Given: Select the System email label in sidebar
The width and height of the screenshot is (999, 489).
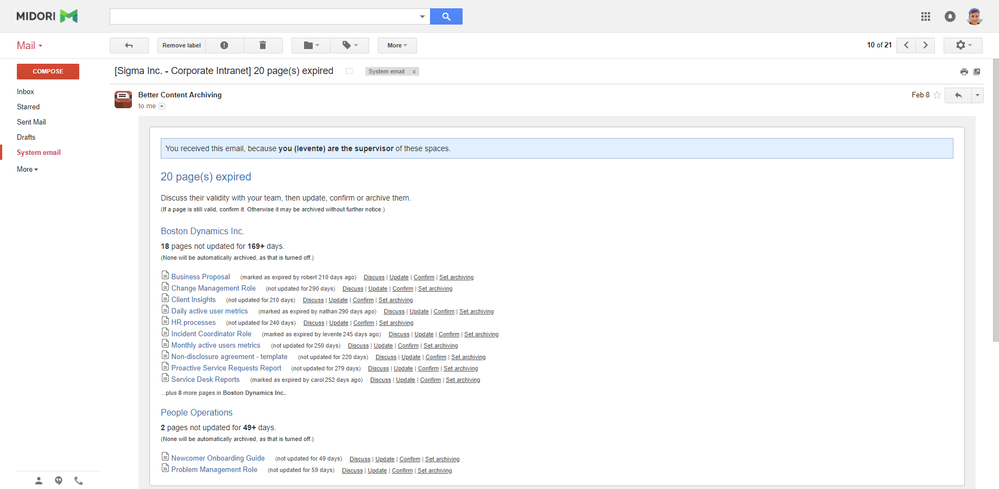Looking at the screenshot, I should [39, 153].
